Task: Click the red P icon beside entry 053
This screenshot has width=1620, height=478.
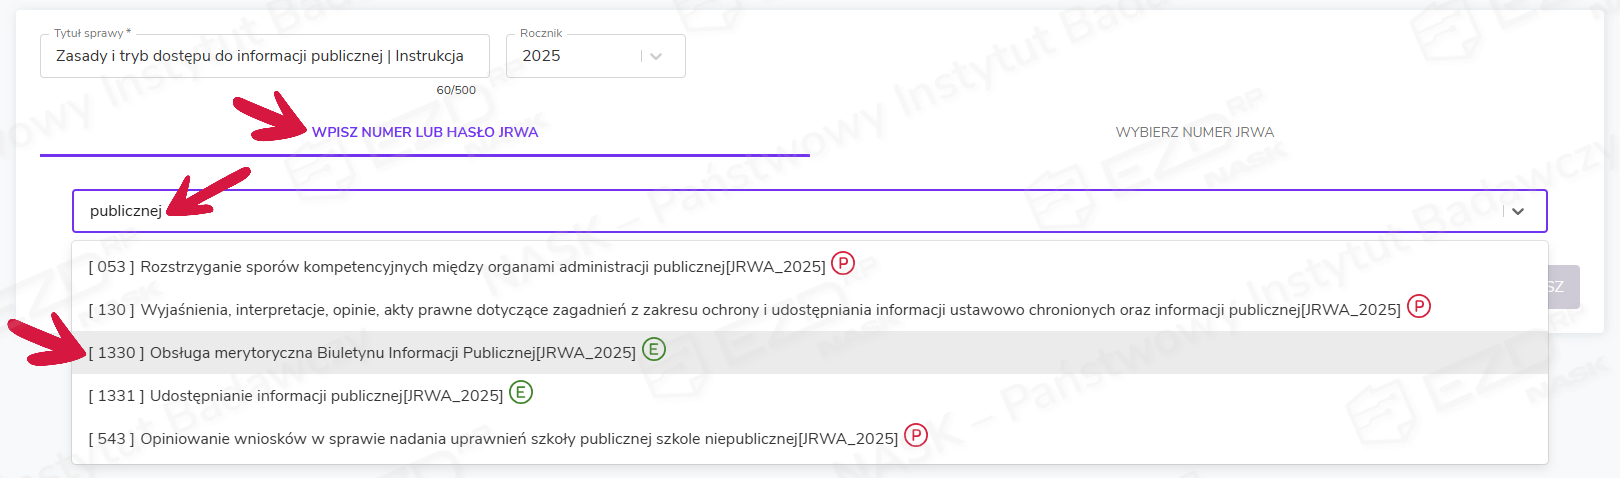Action: click(x=843, y=264)
